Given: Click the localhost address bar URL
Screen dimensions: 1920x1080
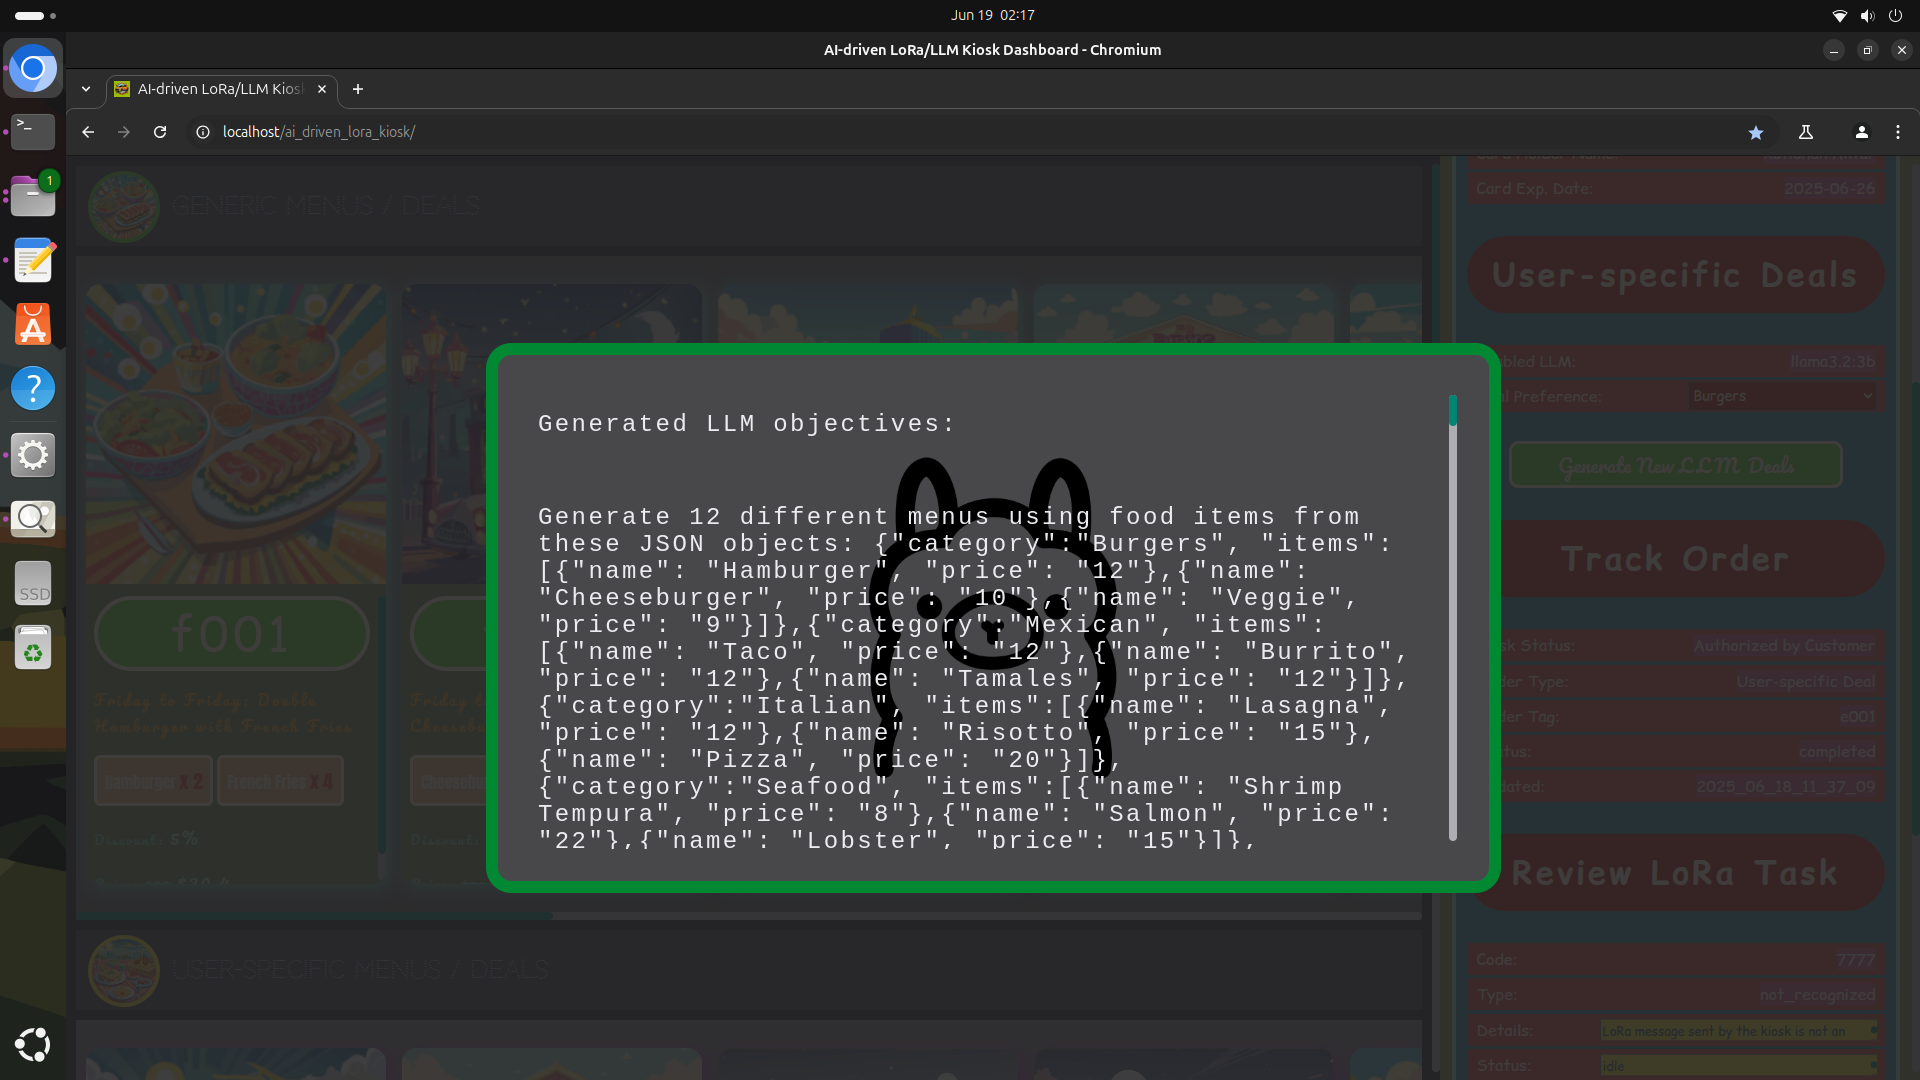Looking at the screenshot, I should tap(319, 132).
